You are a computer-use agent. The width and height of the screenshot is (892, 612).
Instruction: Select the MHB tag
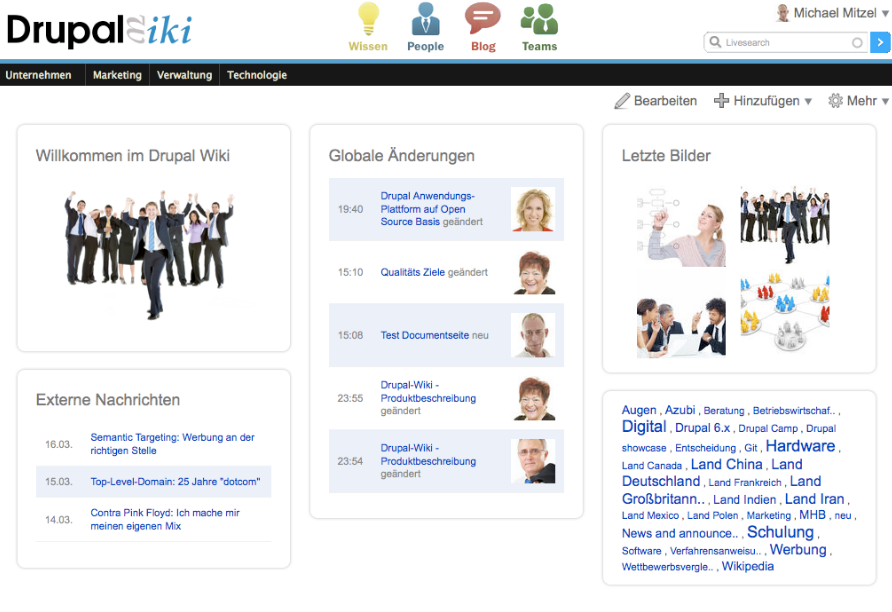click(x=812, y=515)
